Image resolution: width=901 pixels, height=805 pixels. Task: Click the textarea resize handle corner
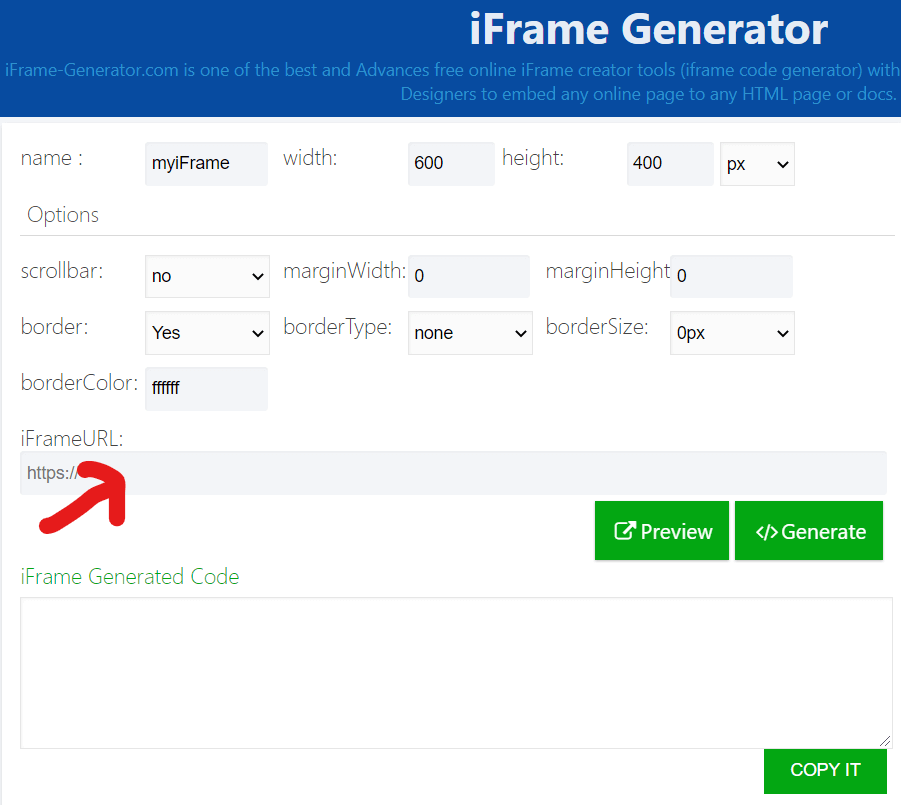(x=885, y=741)
